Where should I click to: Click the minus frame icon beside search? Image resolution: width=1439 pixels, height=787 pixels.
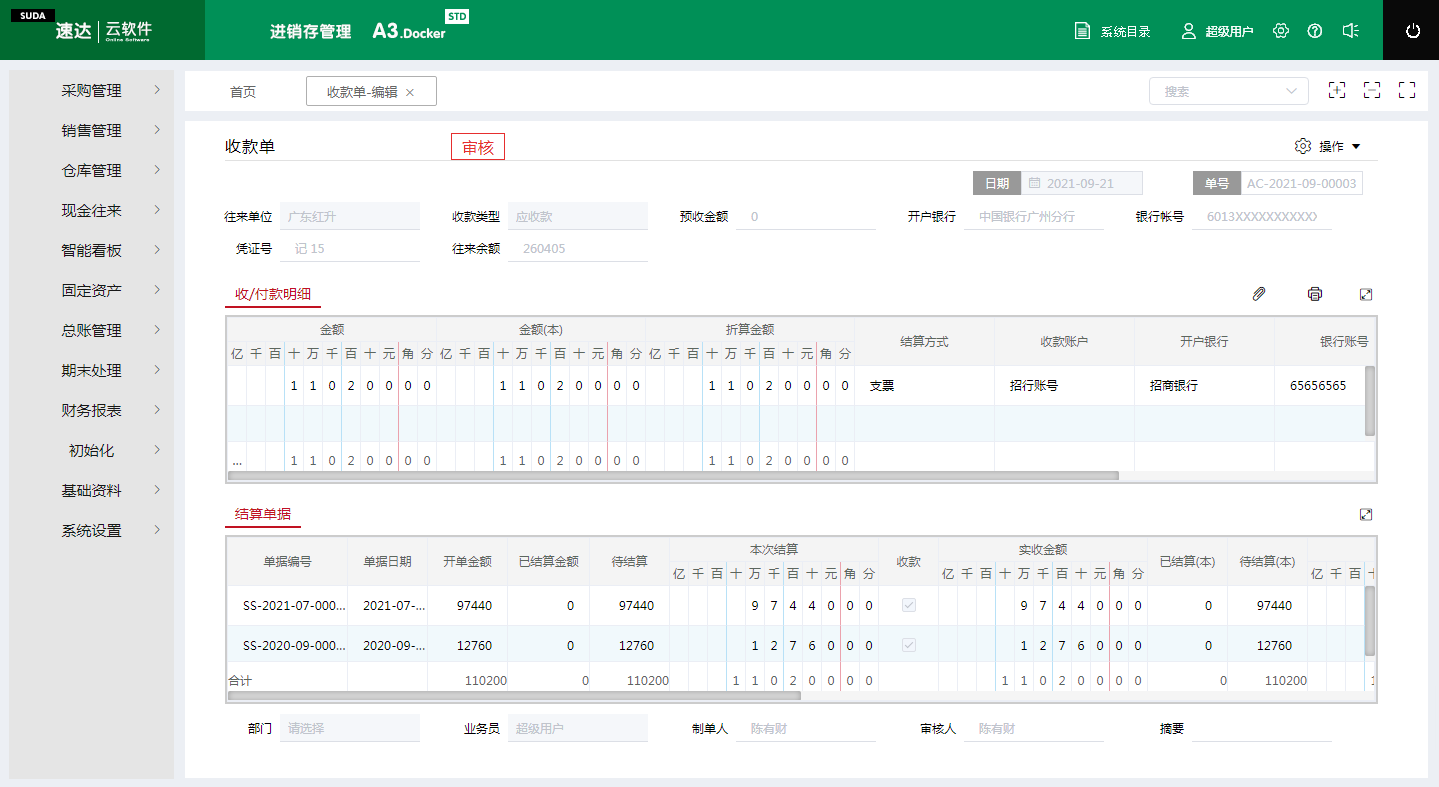1372,90
